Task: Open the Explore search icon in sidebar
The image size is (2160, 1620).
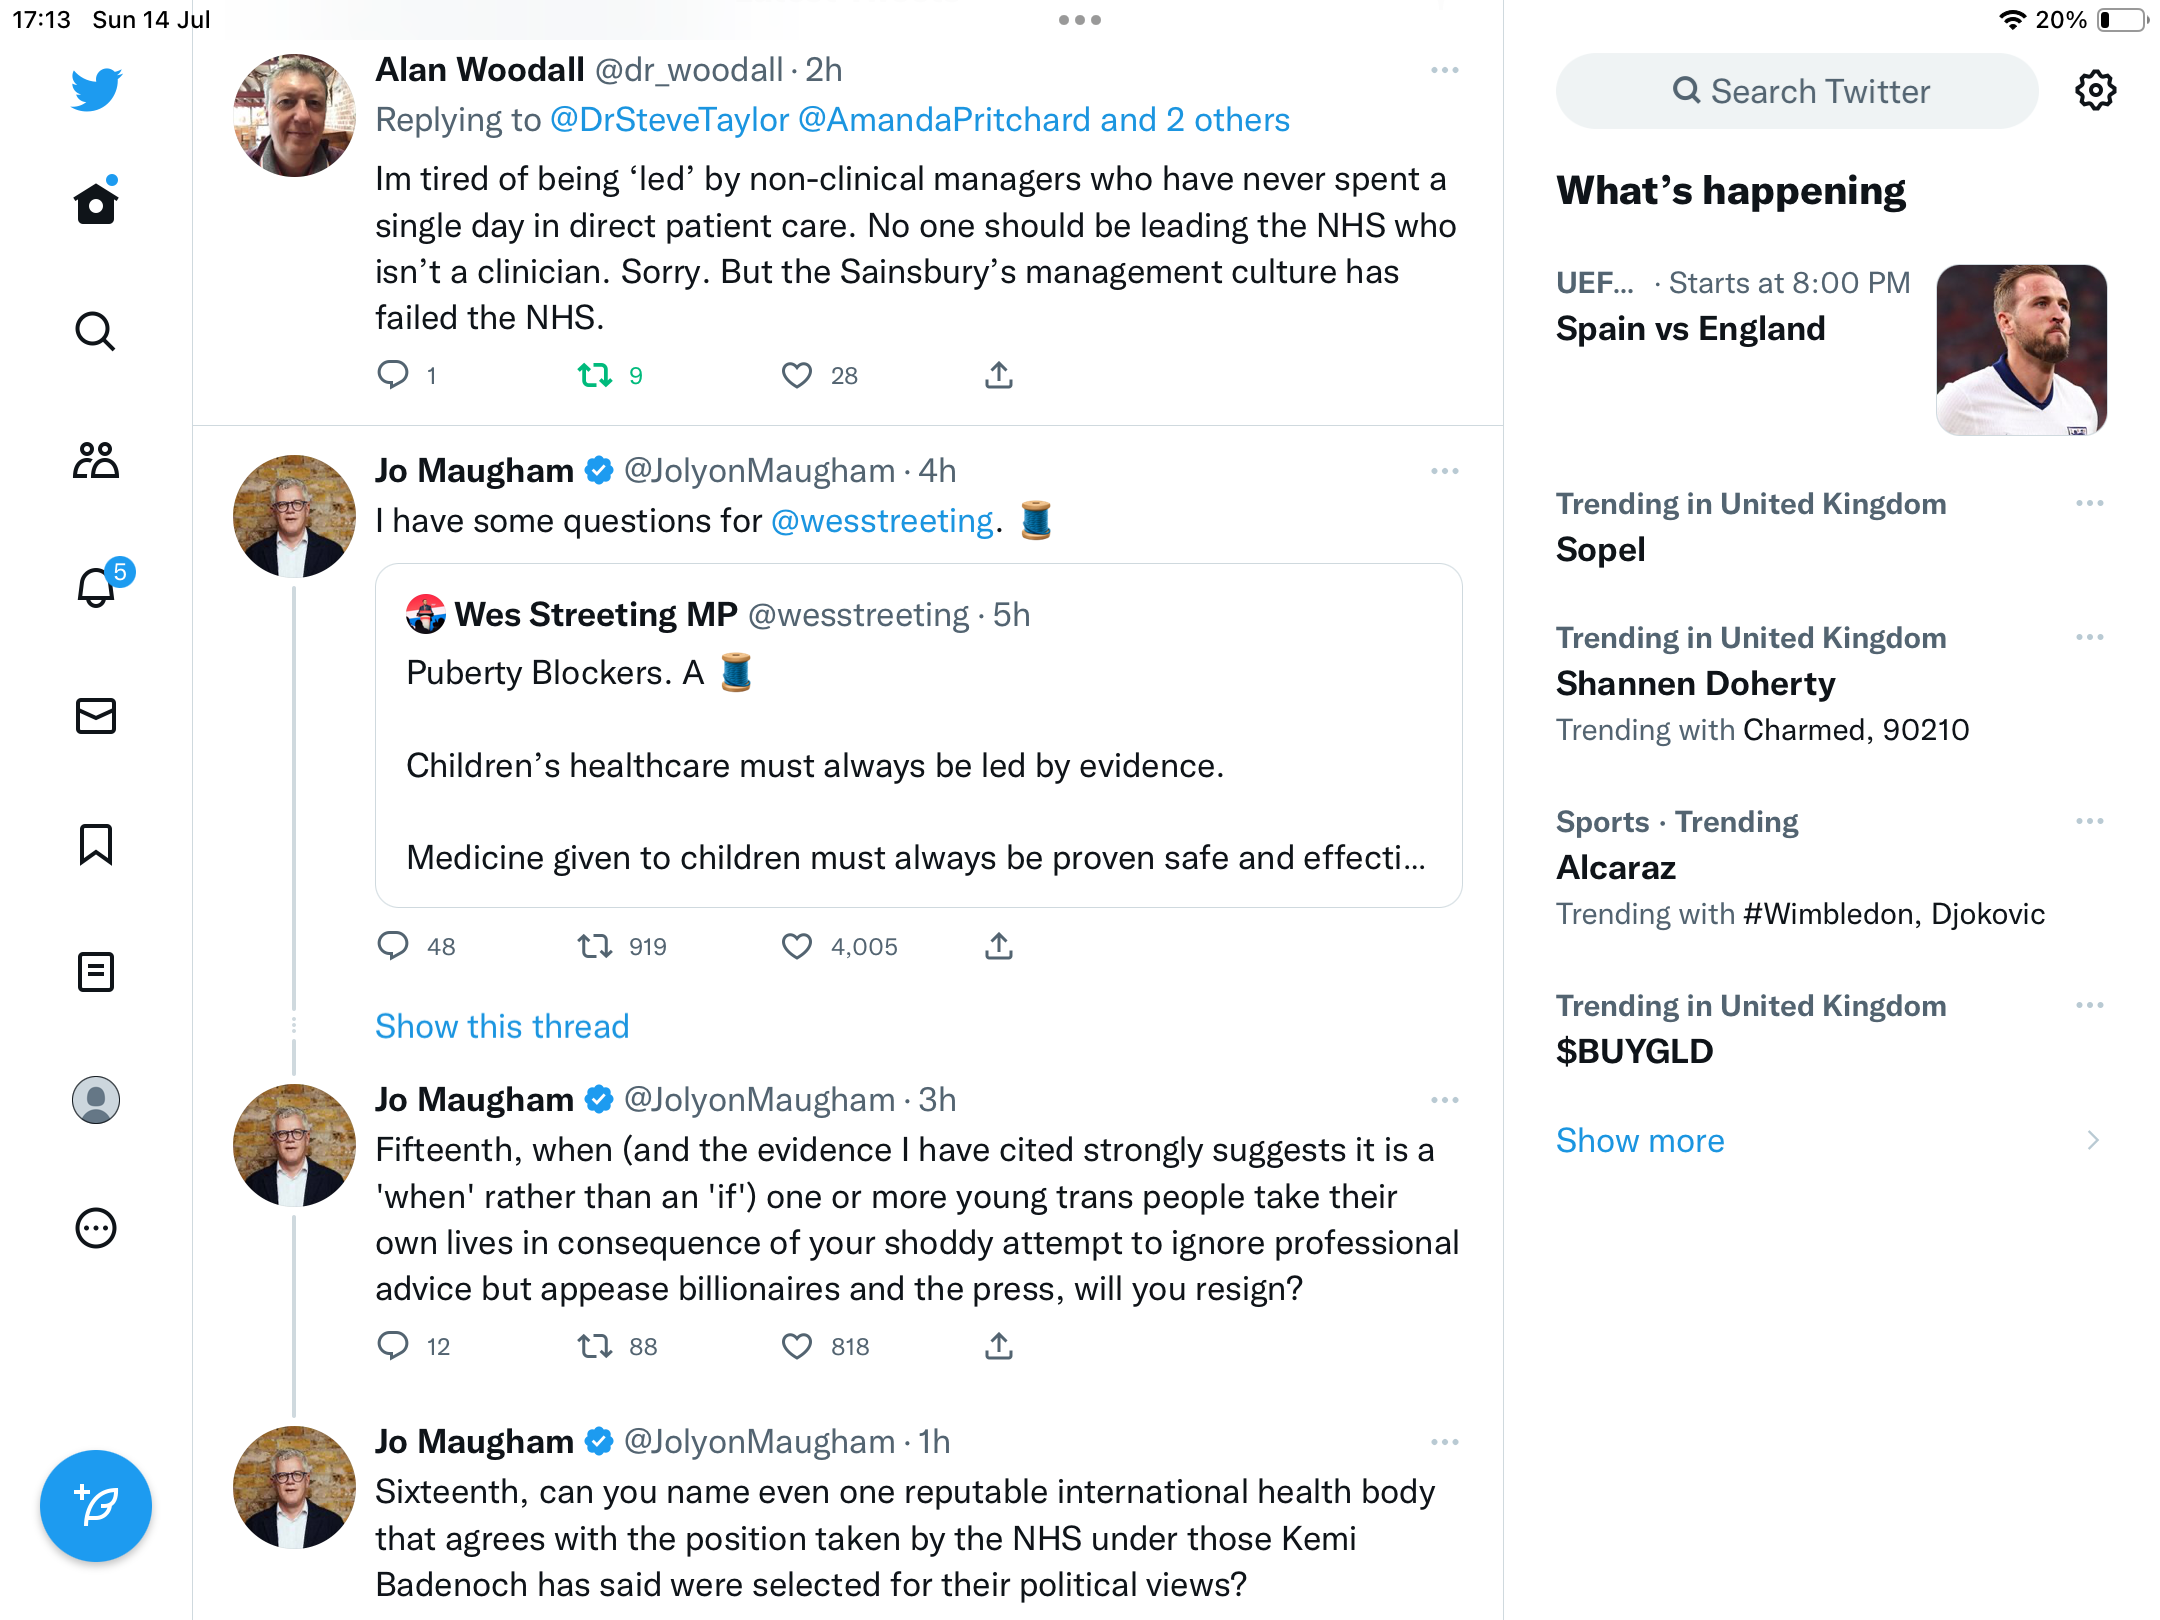Action: tap(96, 331)
